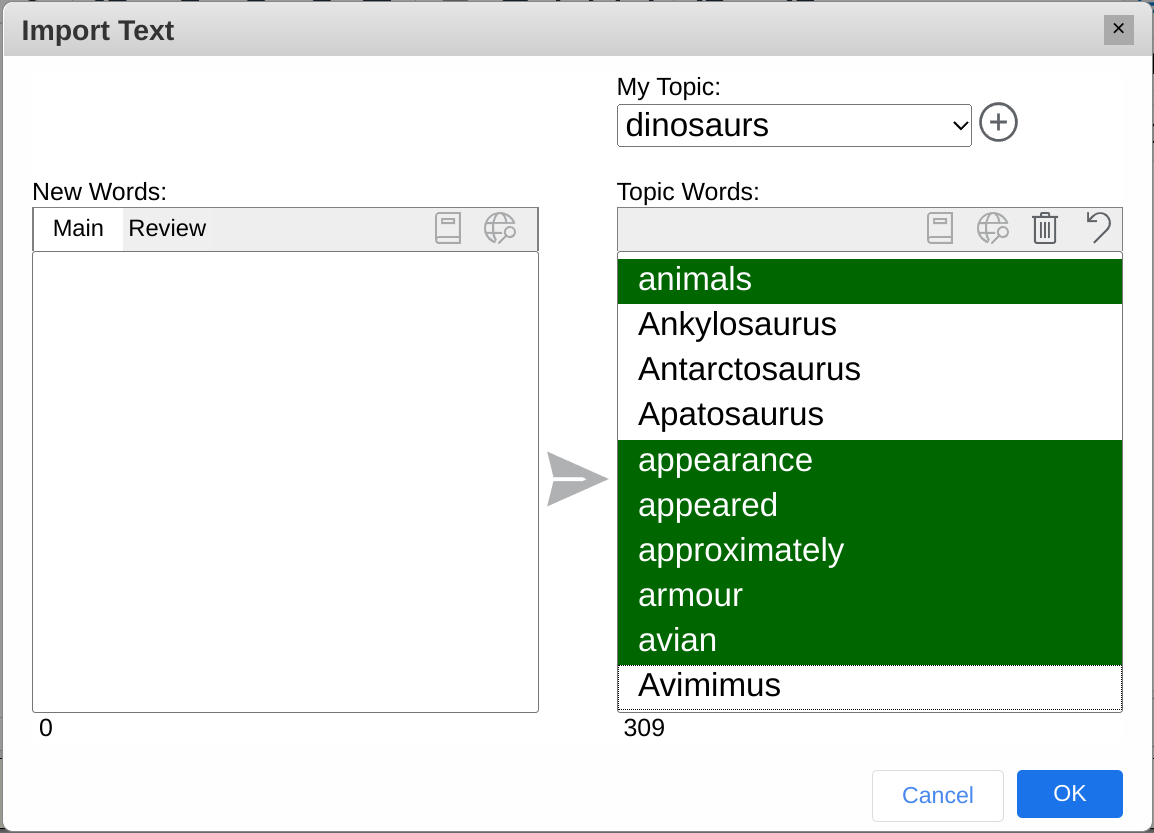Open the My Topic dropdown showing dinosaurs
Viewport: 1154px width, 833px height.
794,126
